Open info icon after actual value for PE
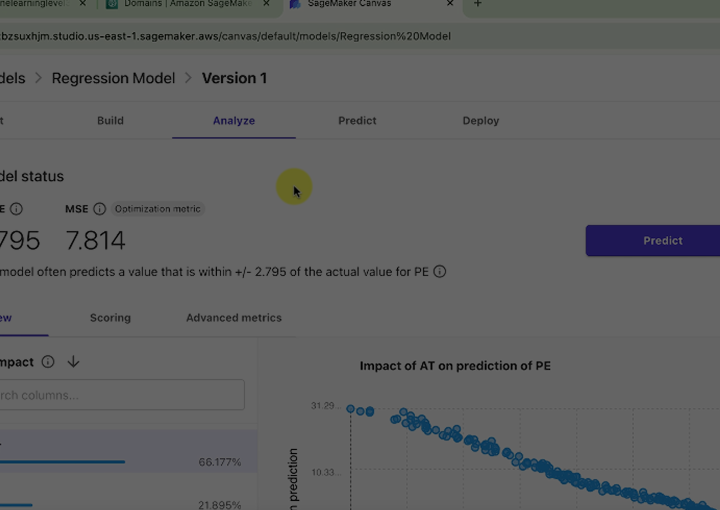 pos(439,272)
